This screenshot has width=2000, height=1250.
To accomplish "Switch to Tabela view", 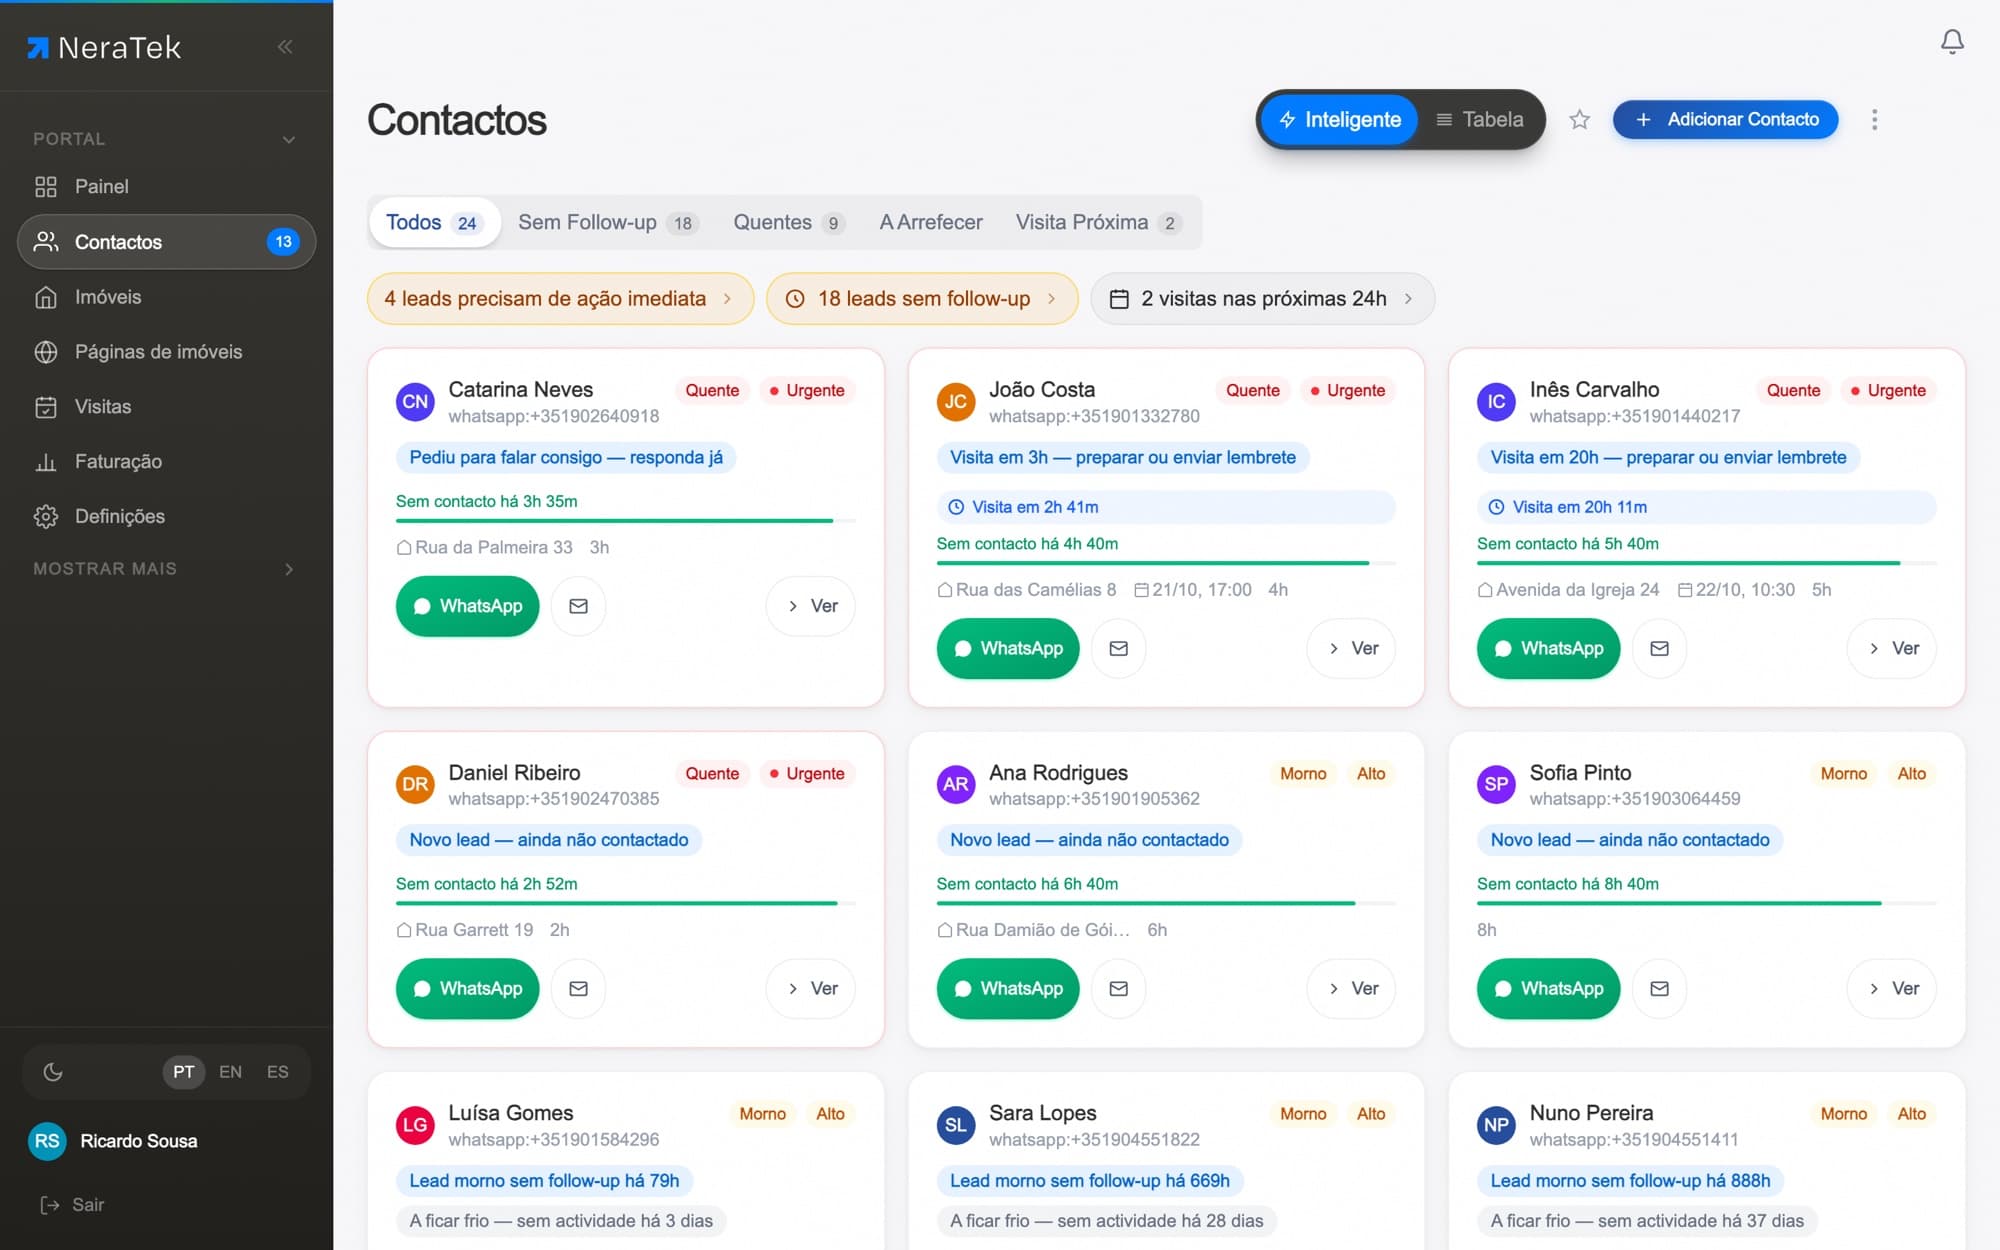I will click(1480, 120).
